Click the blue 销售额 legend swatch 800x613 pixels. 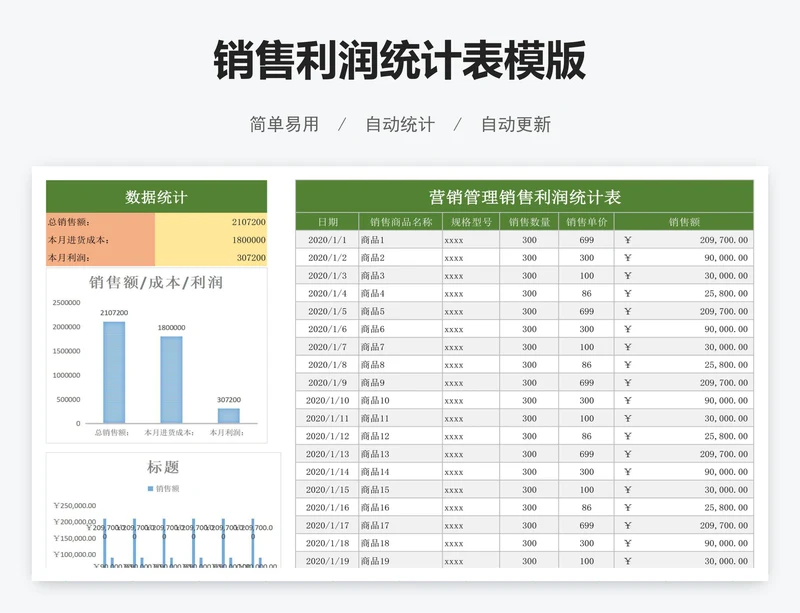coord(151,488)
